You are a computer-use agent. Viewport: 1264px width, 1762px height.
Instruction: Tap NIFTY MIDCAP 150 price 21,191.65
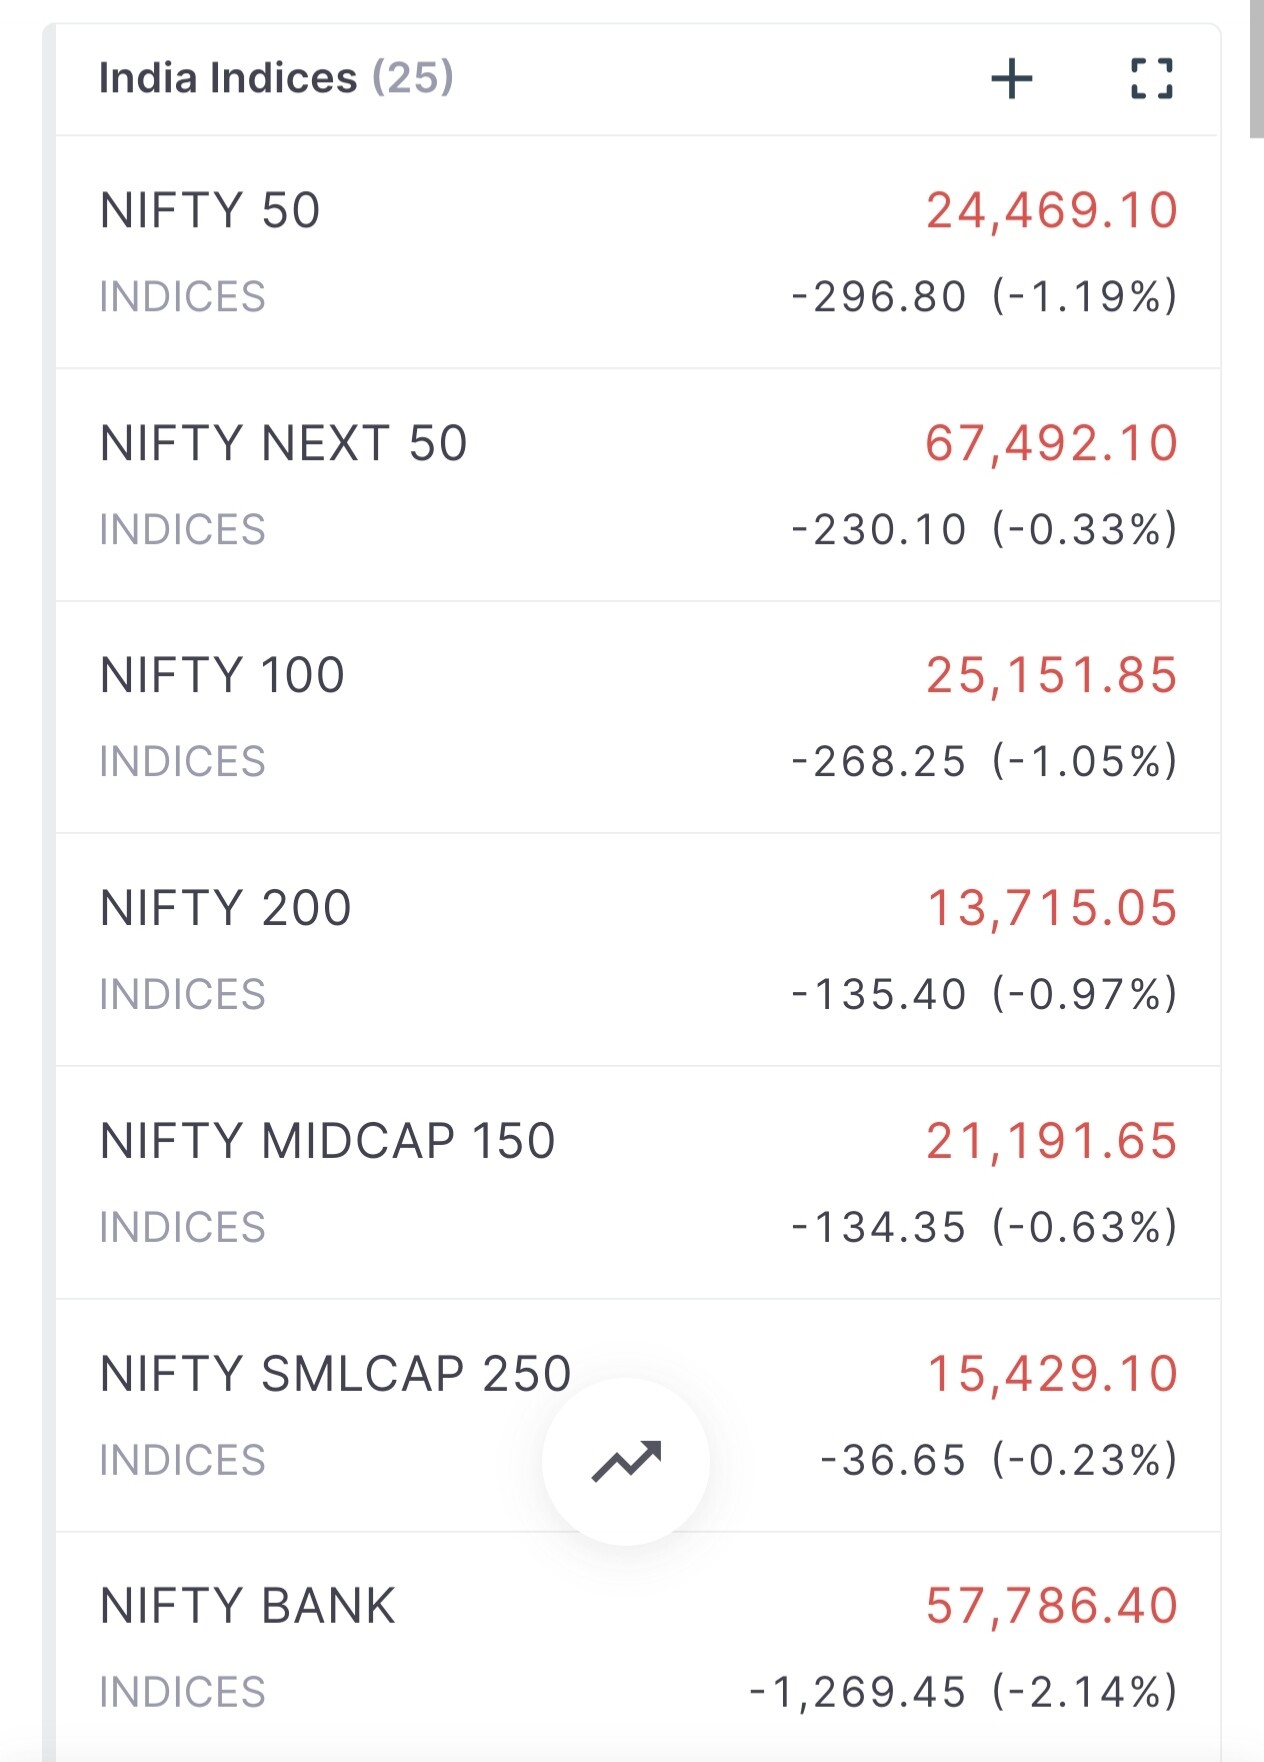tap(1051, 1141)
